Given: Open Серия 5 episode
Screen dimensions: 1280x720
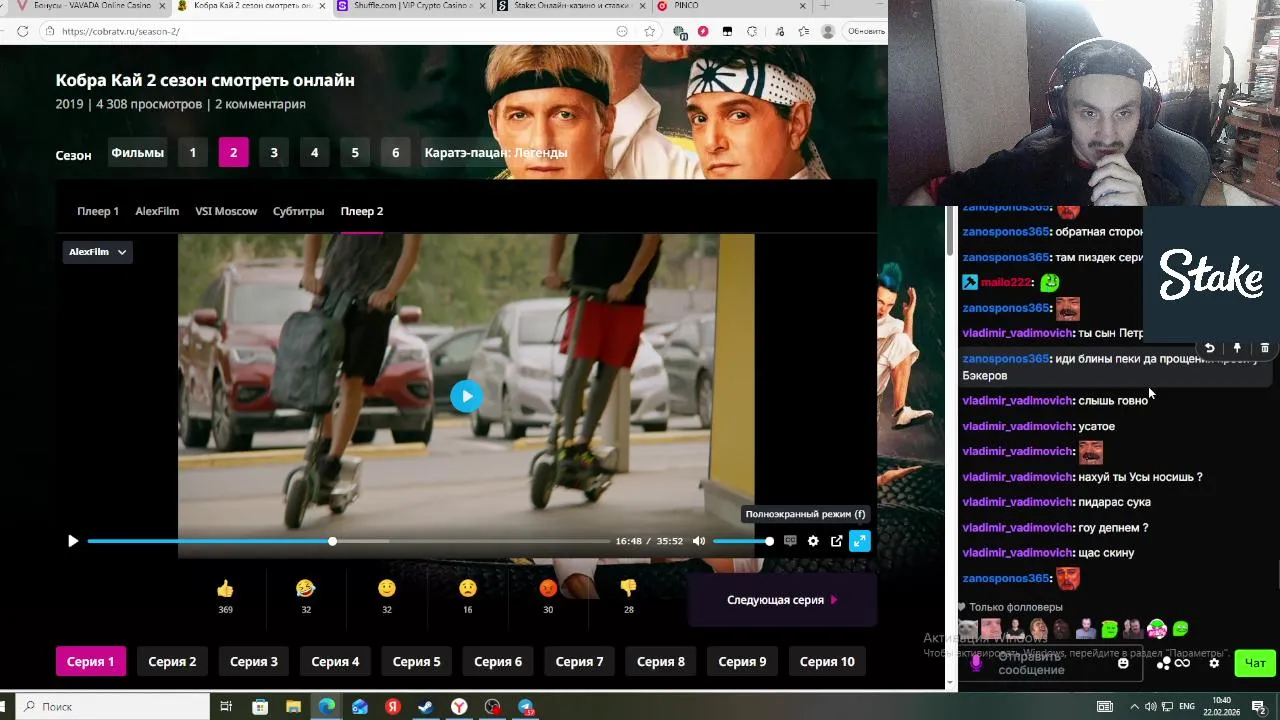Looking at the screenshot, I should click(416, 661).
